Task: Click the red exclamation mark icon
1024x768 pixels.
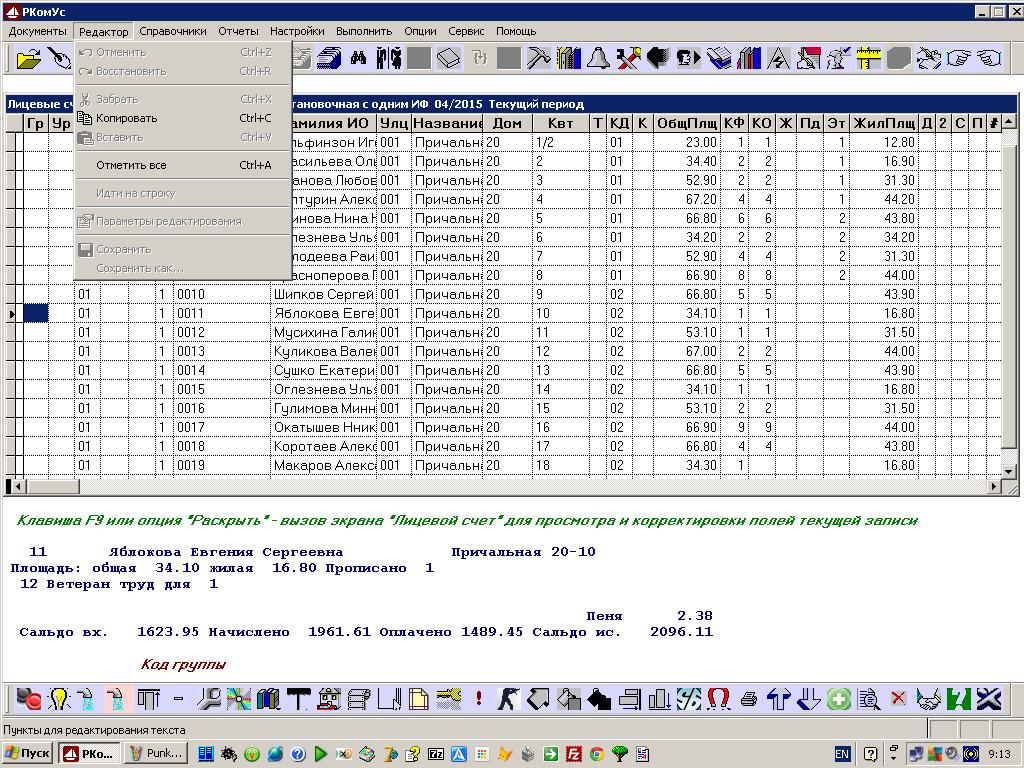Action: pyautogui.click(x=479, y=698)
